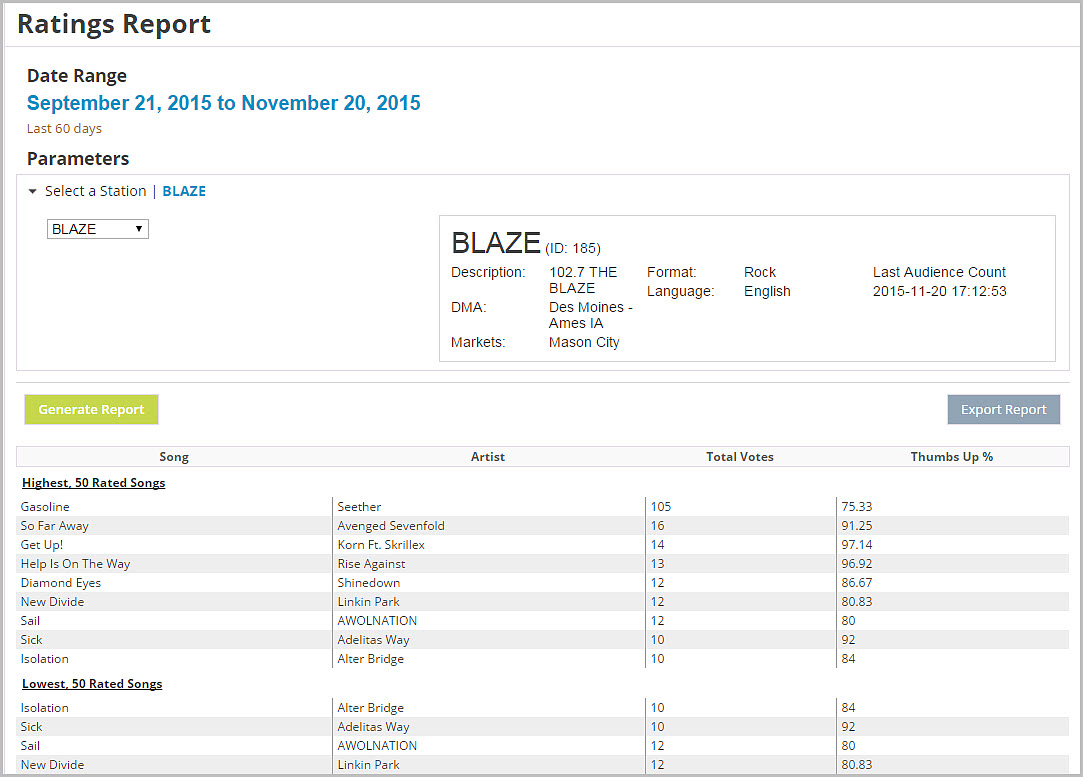Select the So Far Away song row
The image size is (1083, 777).
point(55,526)
